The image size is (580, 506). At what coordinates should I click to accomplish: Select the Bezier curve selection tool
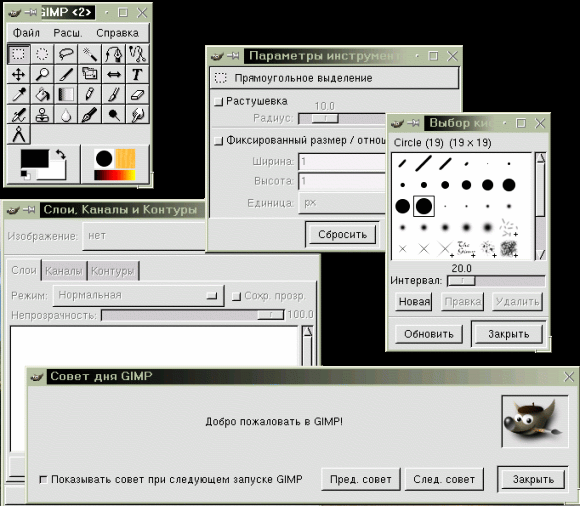click(114, 54)
